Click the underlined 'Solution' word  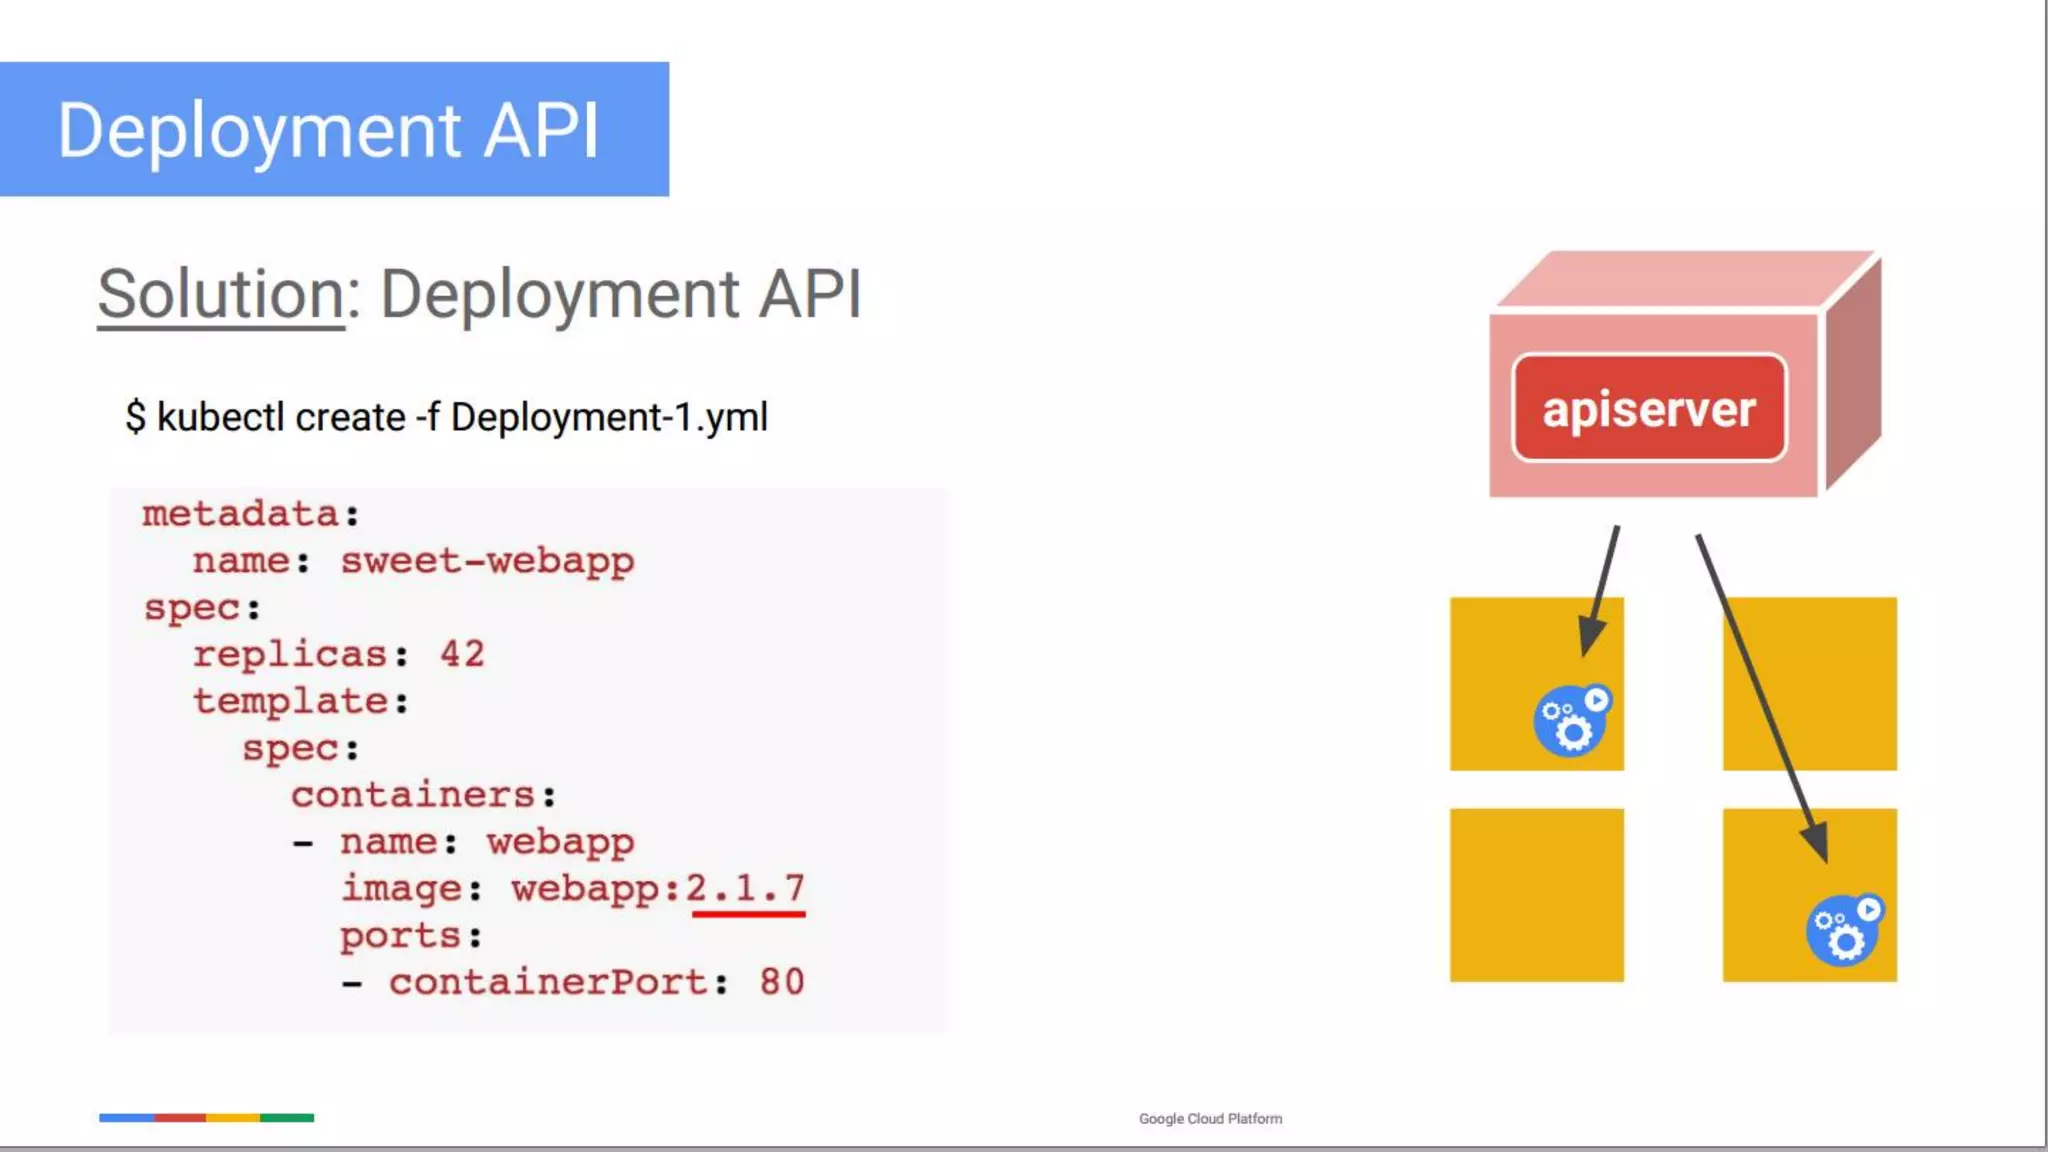221,294
